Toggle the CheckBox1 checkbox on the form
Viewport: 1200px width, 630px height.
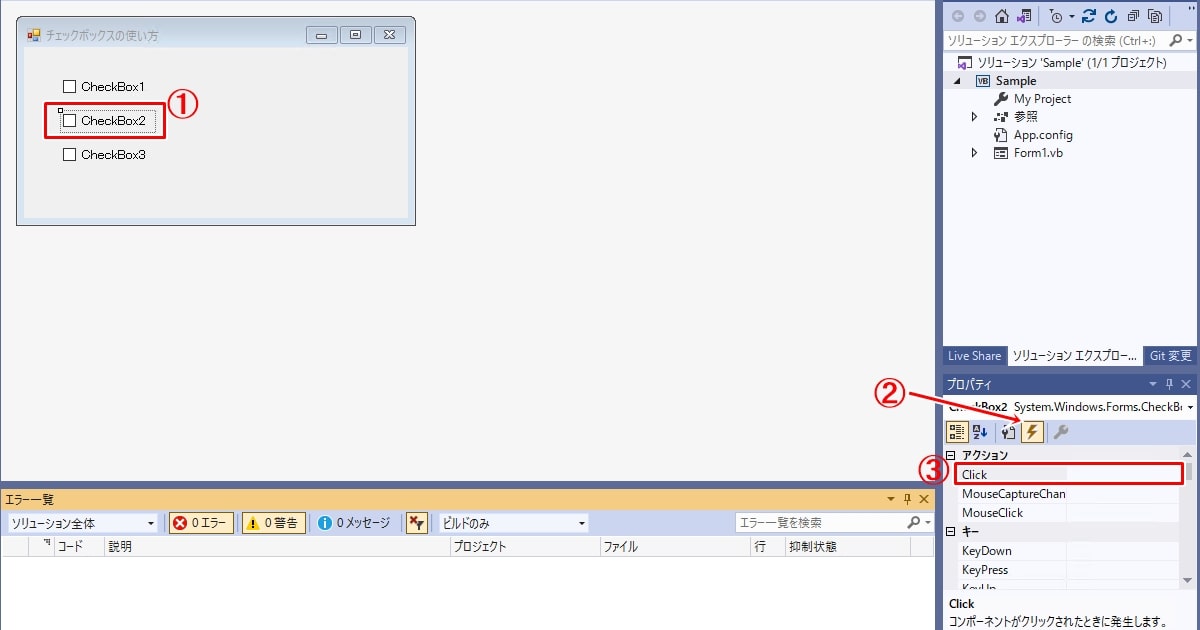(70, 87)
